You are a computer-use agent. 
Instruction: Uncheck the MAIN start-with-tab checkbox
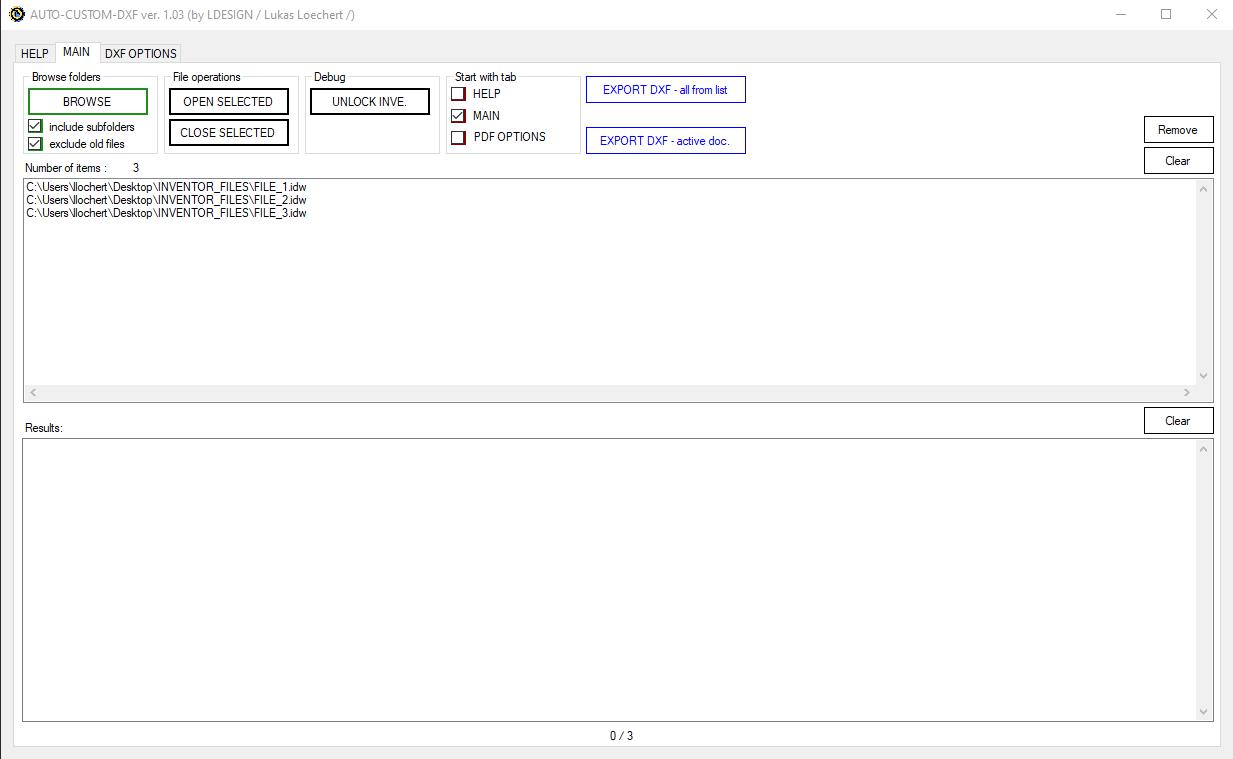[458, 115]
